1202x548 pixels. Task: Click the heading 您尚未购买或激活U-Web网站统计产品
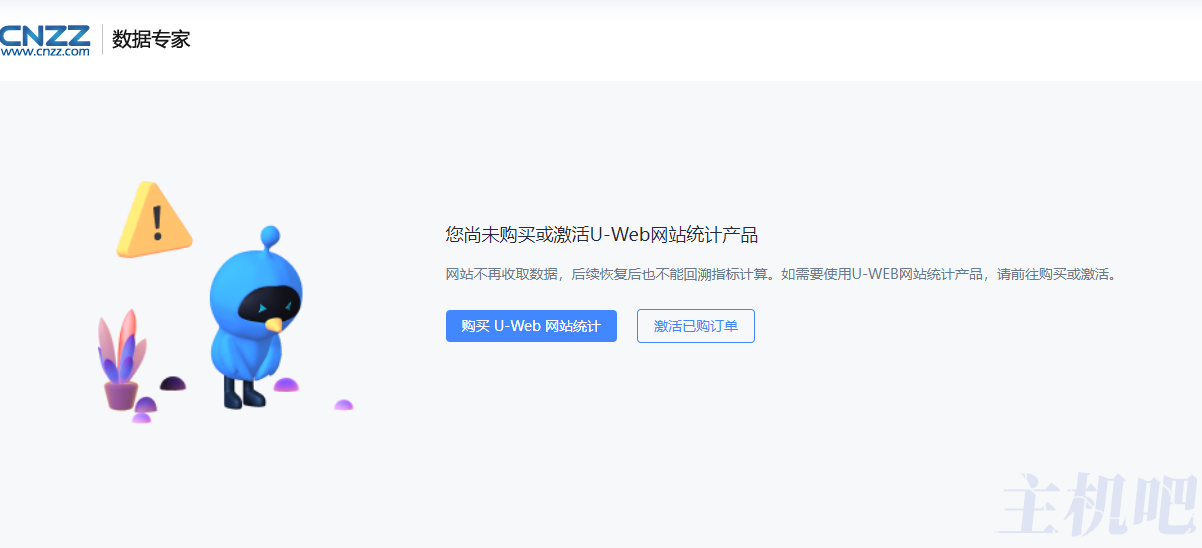click(x=601, y=235)
